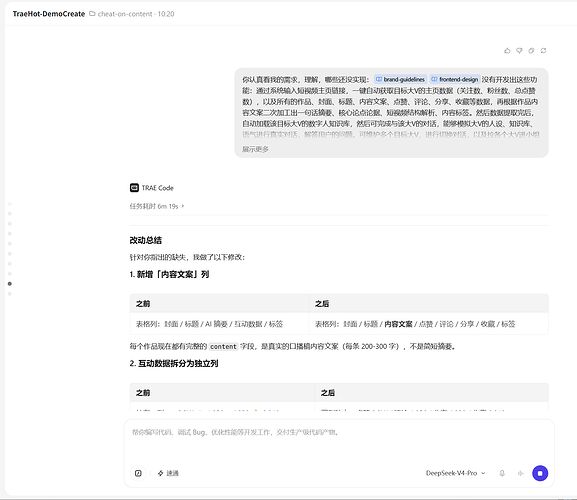Click the user message bubble text

(391, 107)
